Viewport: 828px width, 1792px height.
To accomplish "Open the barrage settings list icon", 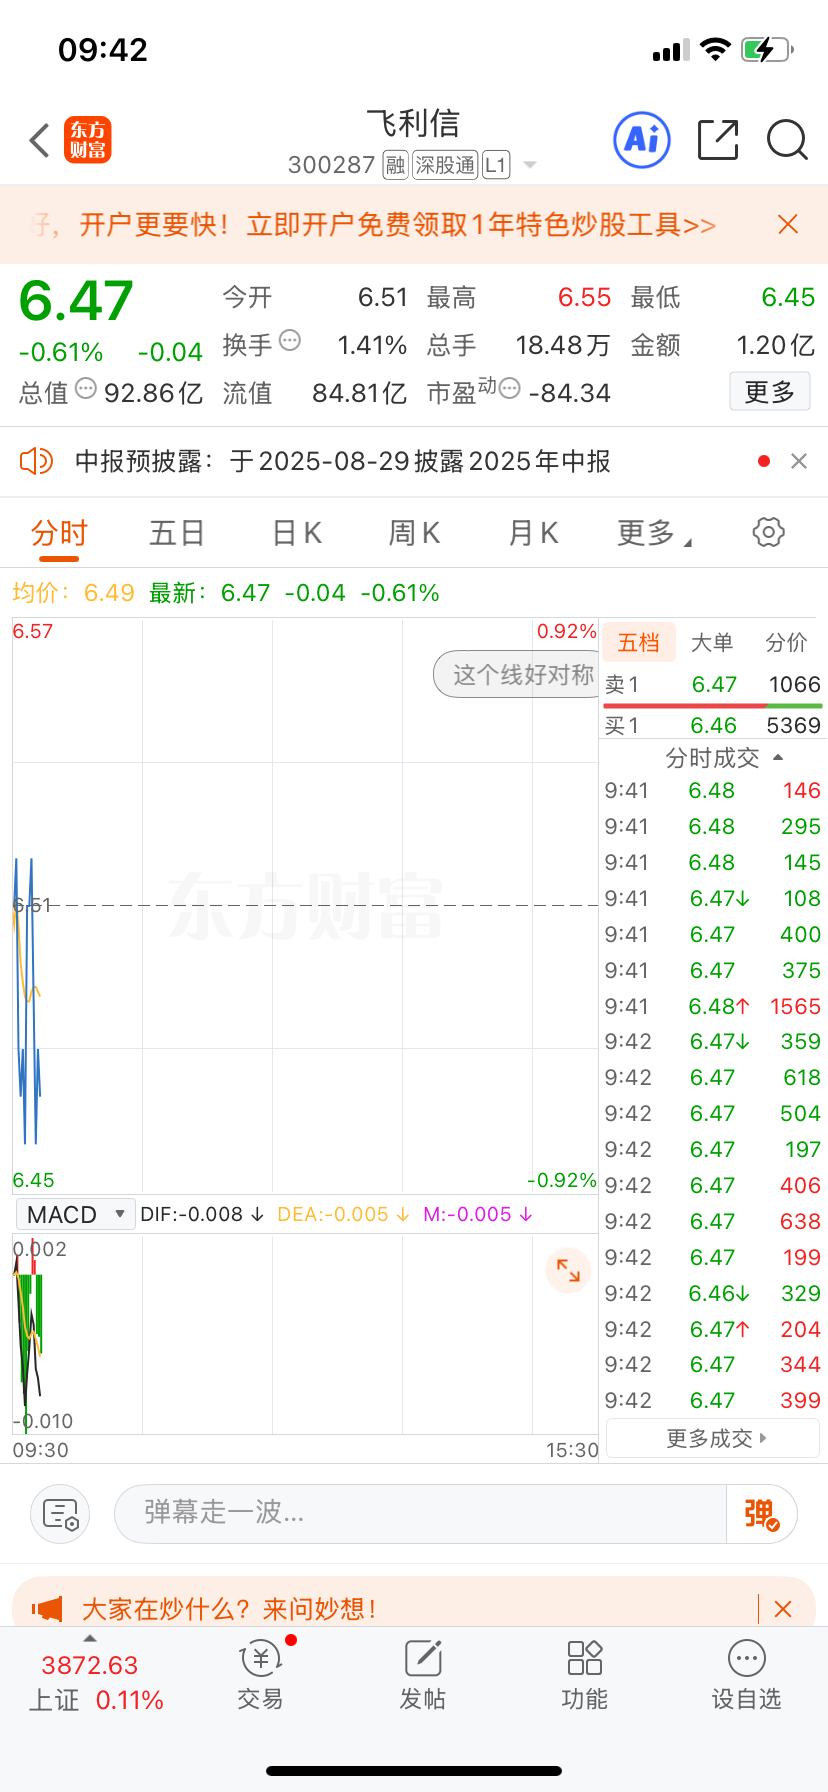I will click(60, 1514).
